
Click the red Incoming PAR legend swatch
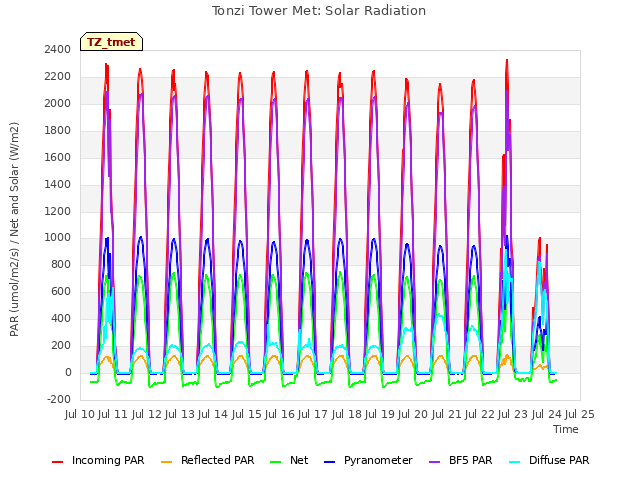tap(58, 462)
